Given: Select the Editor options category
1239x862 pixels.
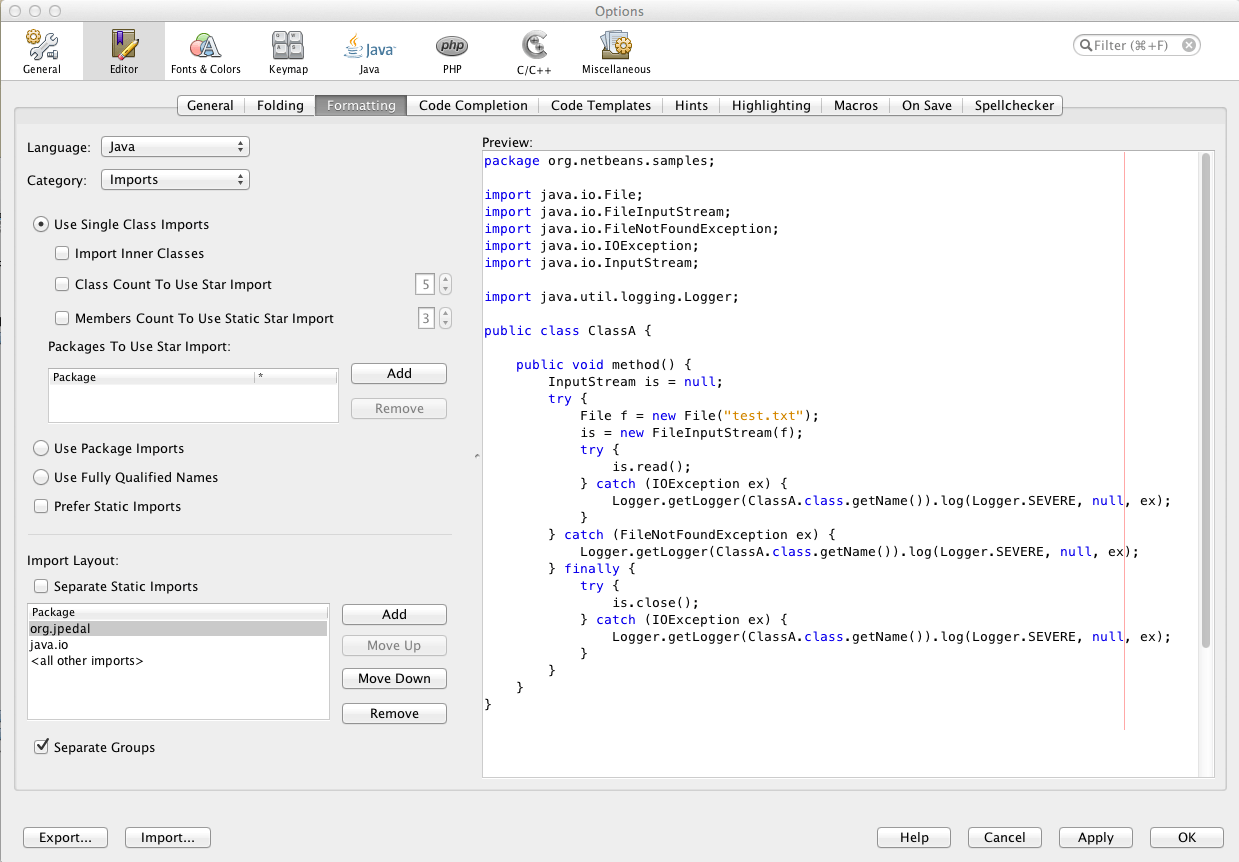Looking at the screenshot, I should (124, 51).
